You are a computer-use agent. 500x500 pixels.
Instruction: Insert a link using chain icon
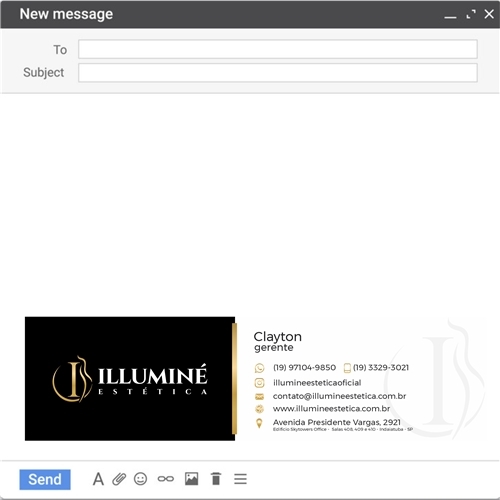pyautogui.click(x=166, y=479)
